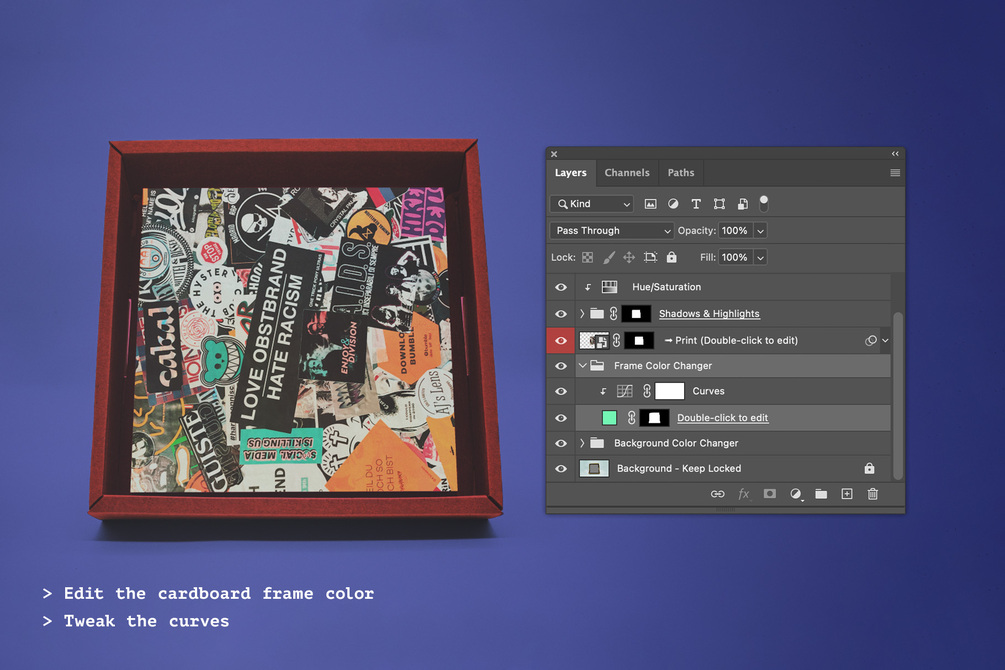
Task: Click blending options icon on Print layer
Action: (870, 340)
